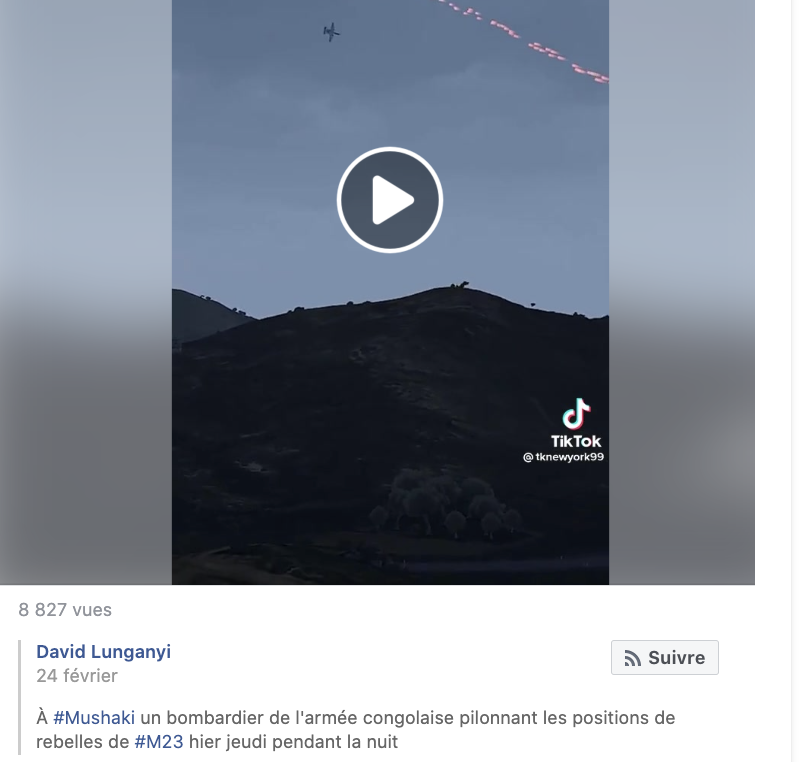Click the blurred right video margin
This screenshot has height=762, width=800.
pos(682,292)
